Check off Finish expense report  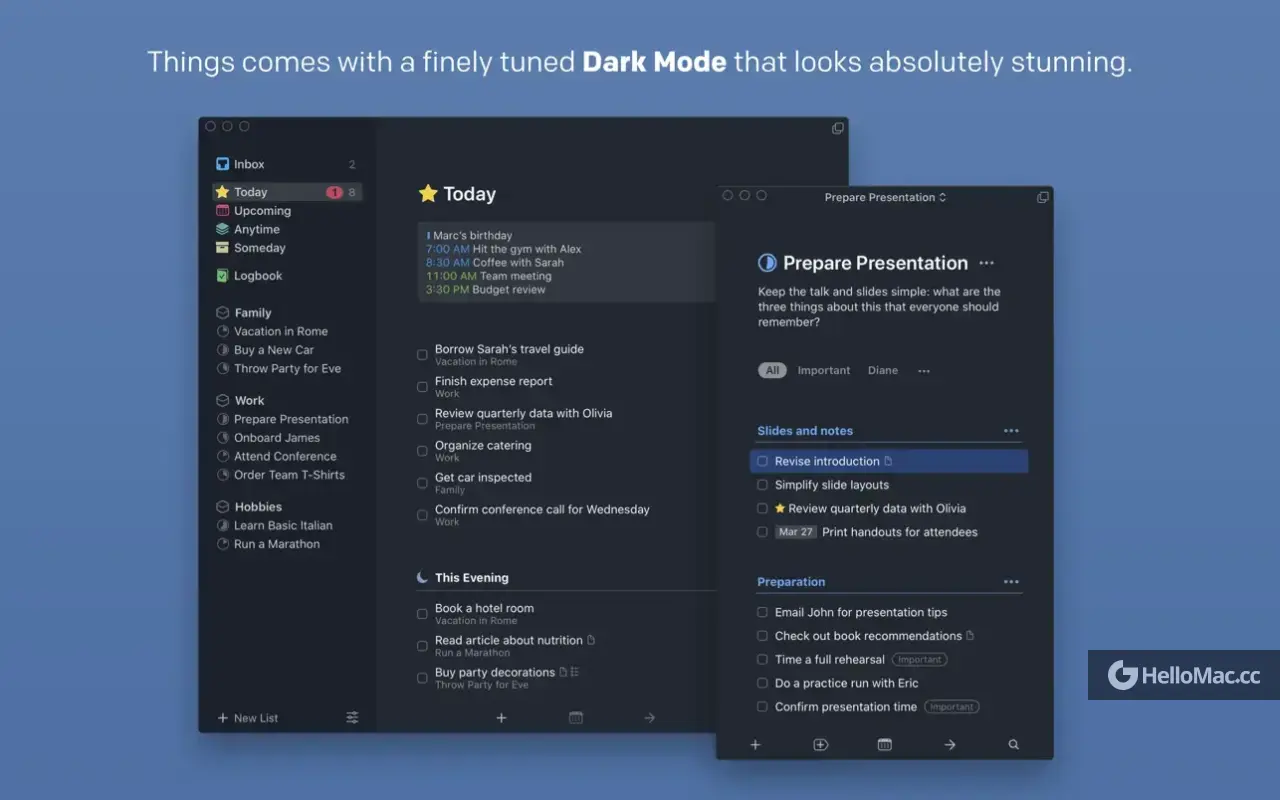422,387
